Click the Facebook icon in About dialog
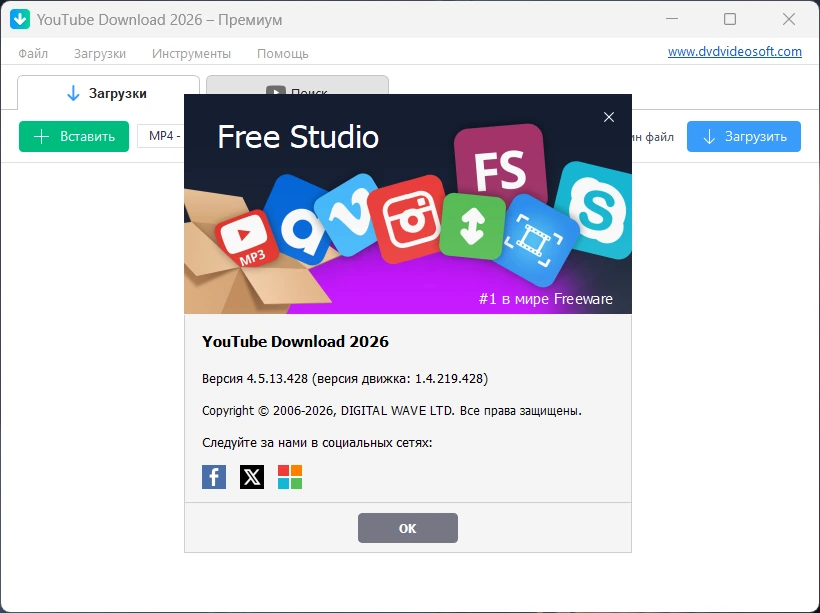Screen dimensions: 820x613 click(214, 476)
